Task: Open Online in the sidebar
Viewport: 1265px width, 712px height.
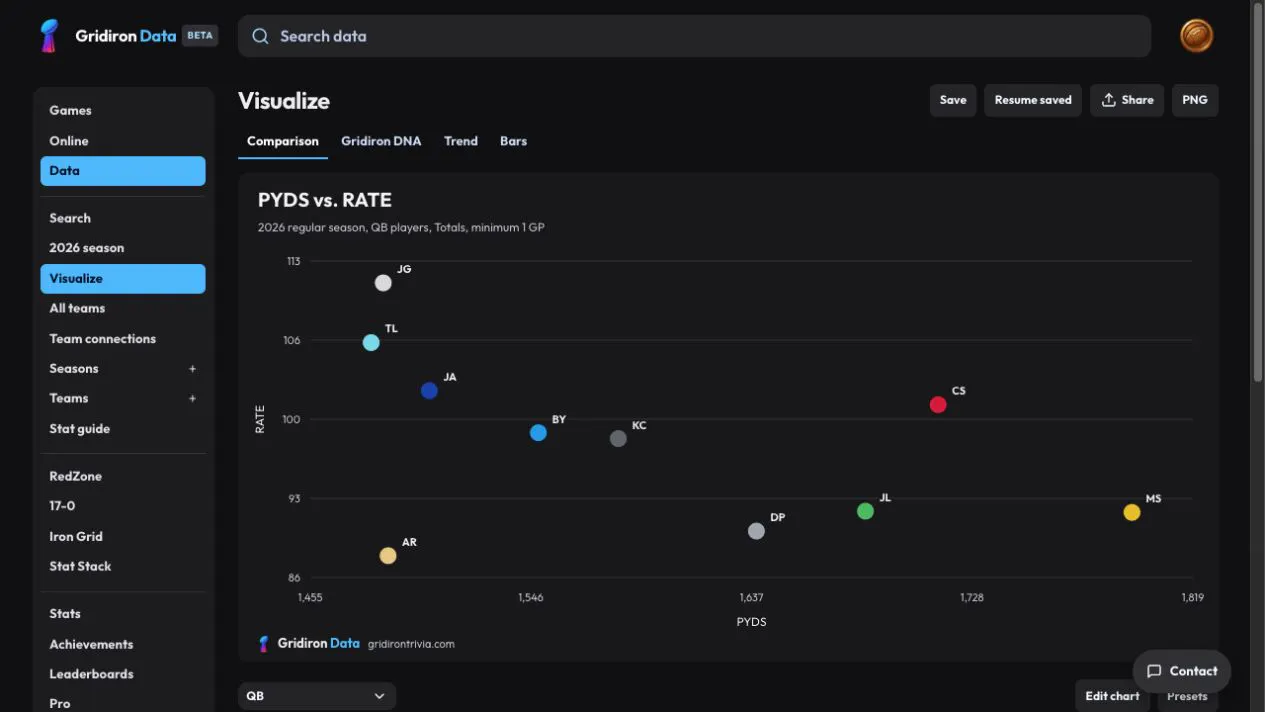Action: pyautogui.click(x=123, y=141)
